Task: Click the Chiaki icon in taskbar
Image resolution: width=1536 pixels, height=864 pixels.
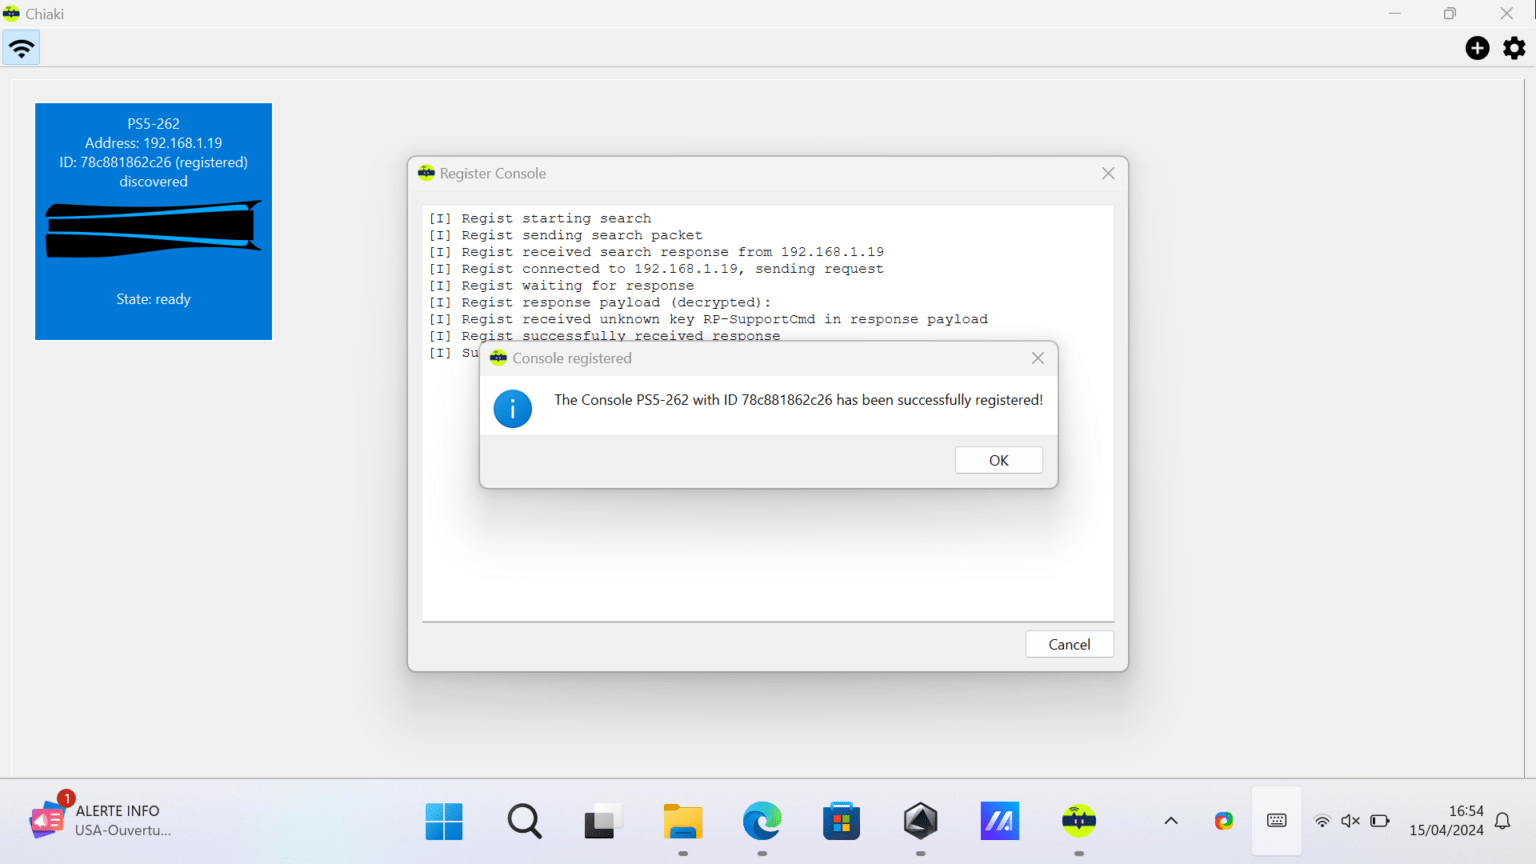Action: click(x=1078, y=821)
